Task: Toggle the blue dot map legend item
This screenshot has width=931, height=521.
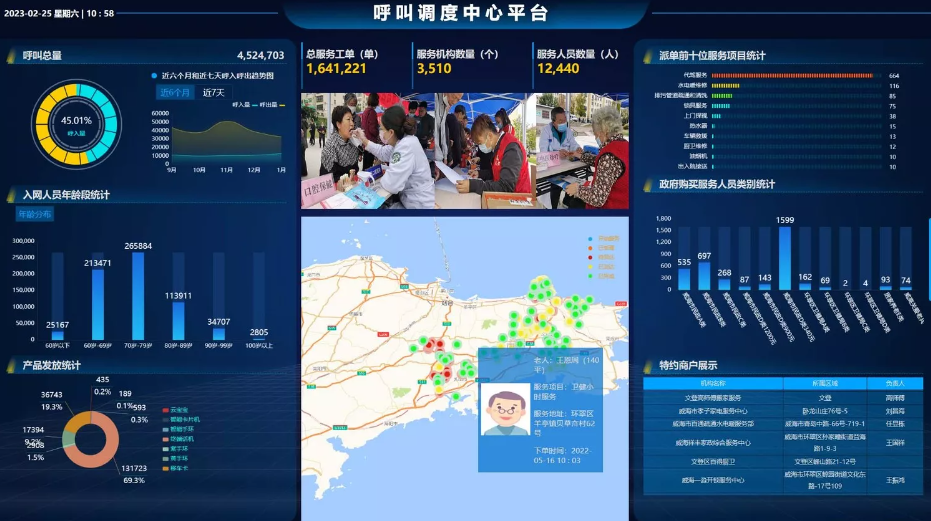Action: (603, 238)
